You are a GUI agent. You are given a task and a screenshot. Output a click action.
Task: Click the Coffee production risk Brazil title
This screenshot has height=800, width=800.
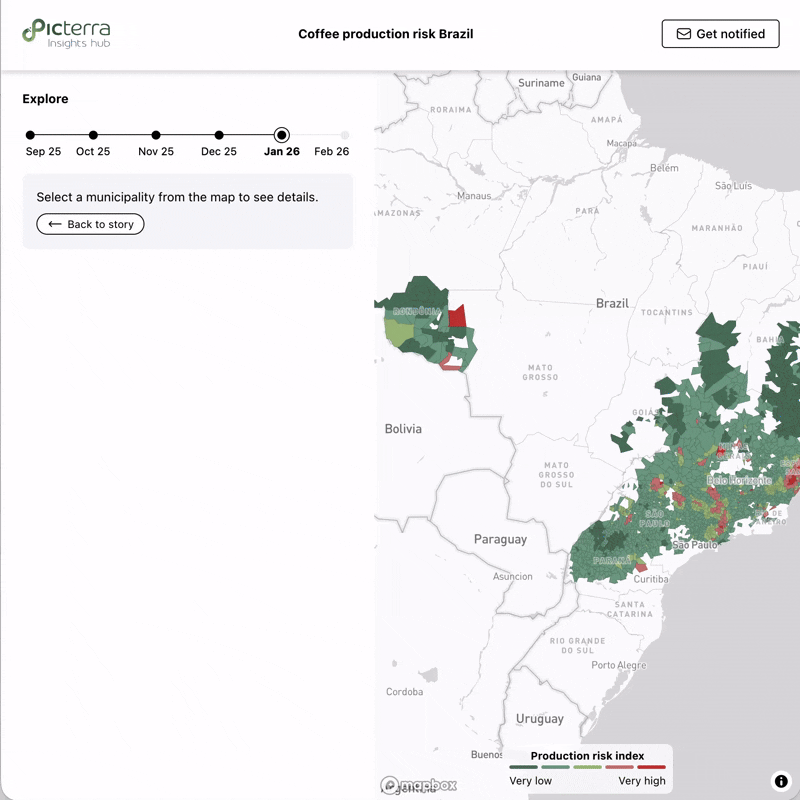pyautogui.click(x=386, y=33)
